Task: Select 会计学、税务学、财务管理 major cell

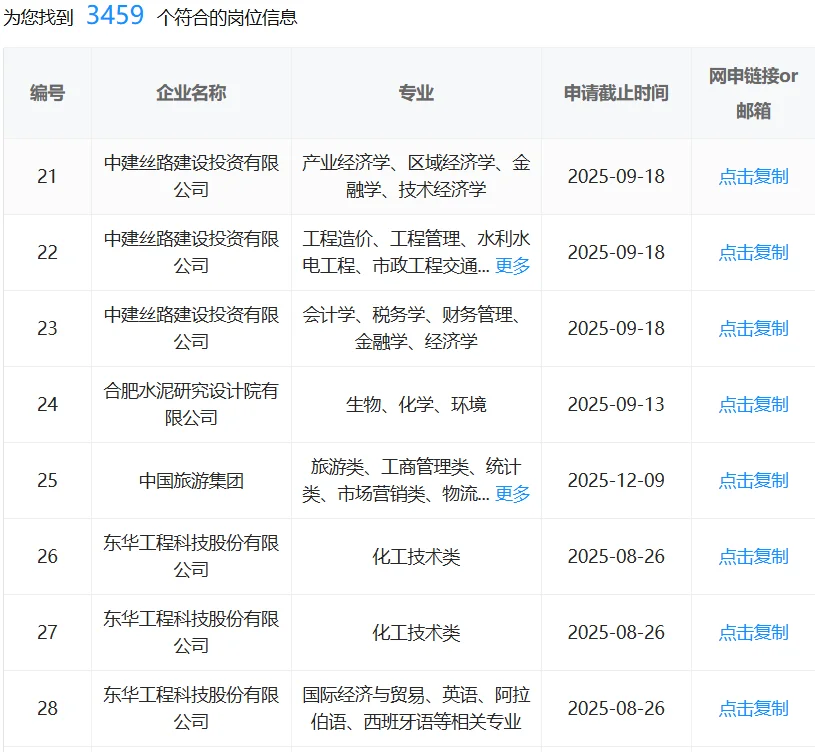Action: 416,328
